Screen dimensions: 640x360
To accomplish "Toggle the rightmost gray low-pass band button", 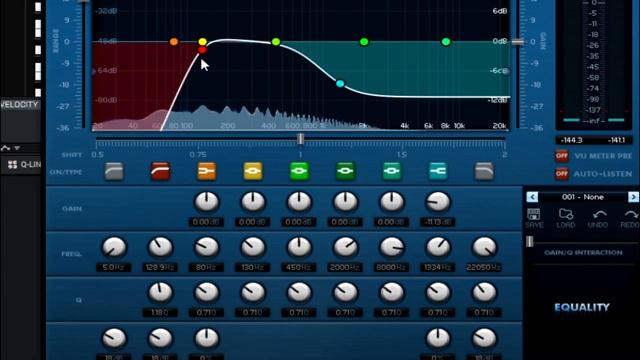I will (x=484, y=171).
